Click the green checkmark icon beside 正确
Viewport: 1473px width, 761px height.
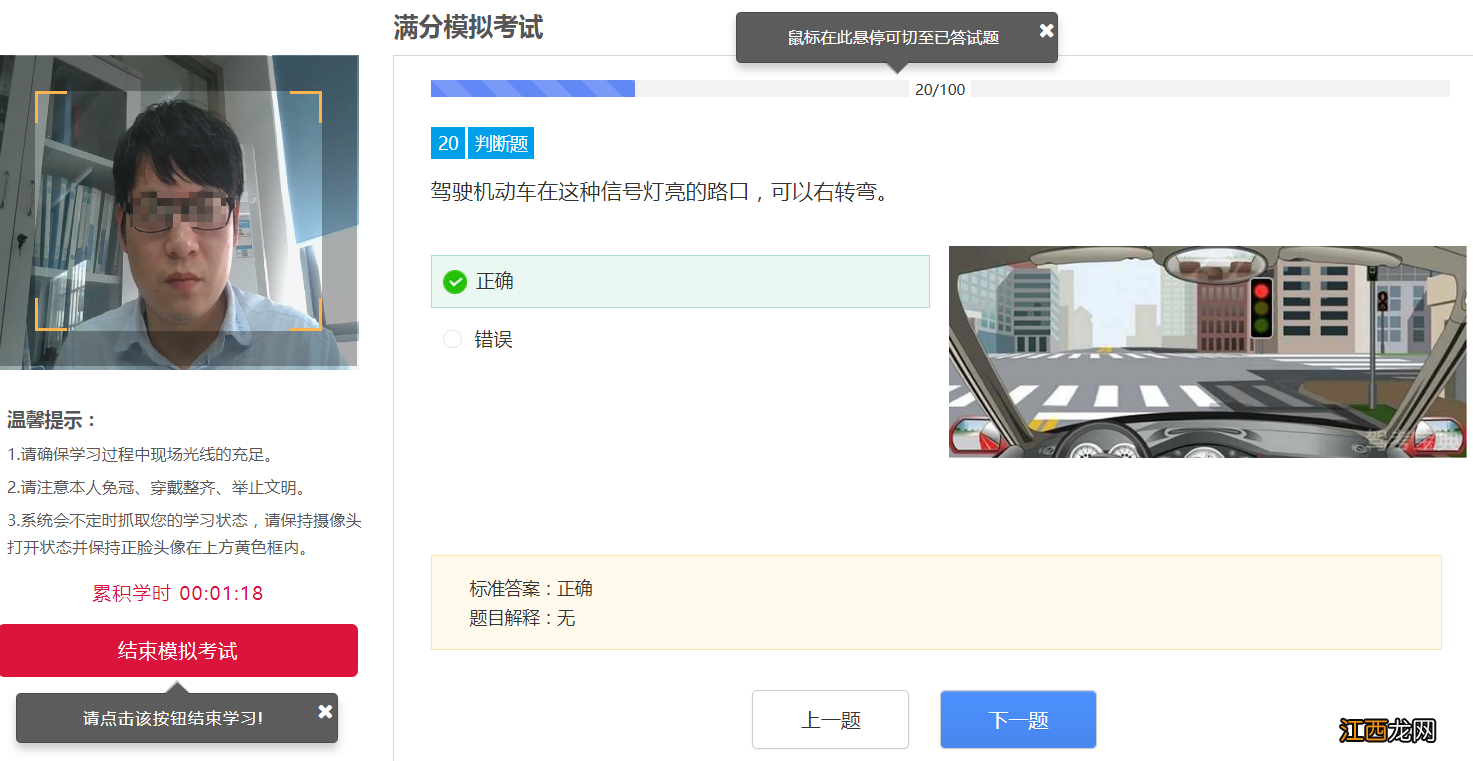pos(455,282)
